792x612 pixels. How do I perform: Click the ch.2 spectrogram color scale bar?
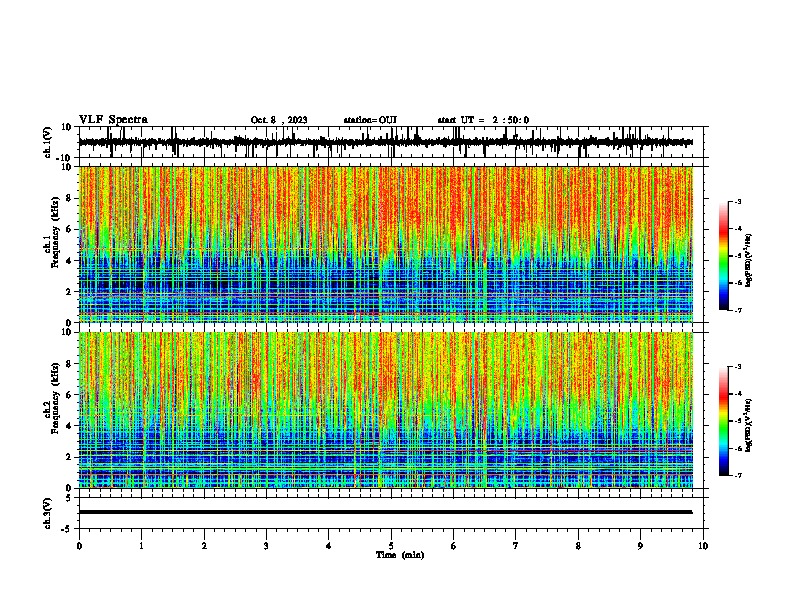[724, 421]
